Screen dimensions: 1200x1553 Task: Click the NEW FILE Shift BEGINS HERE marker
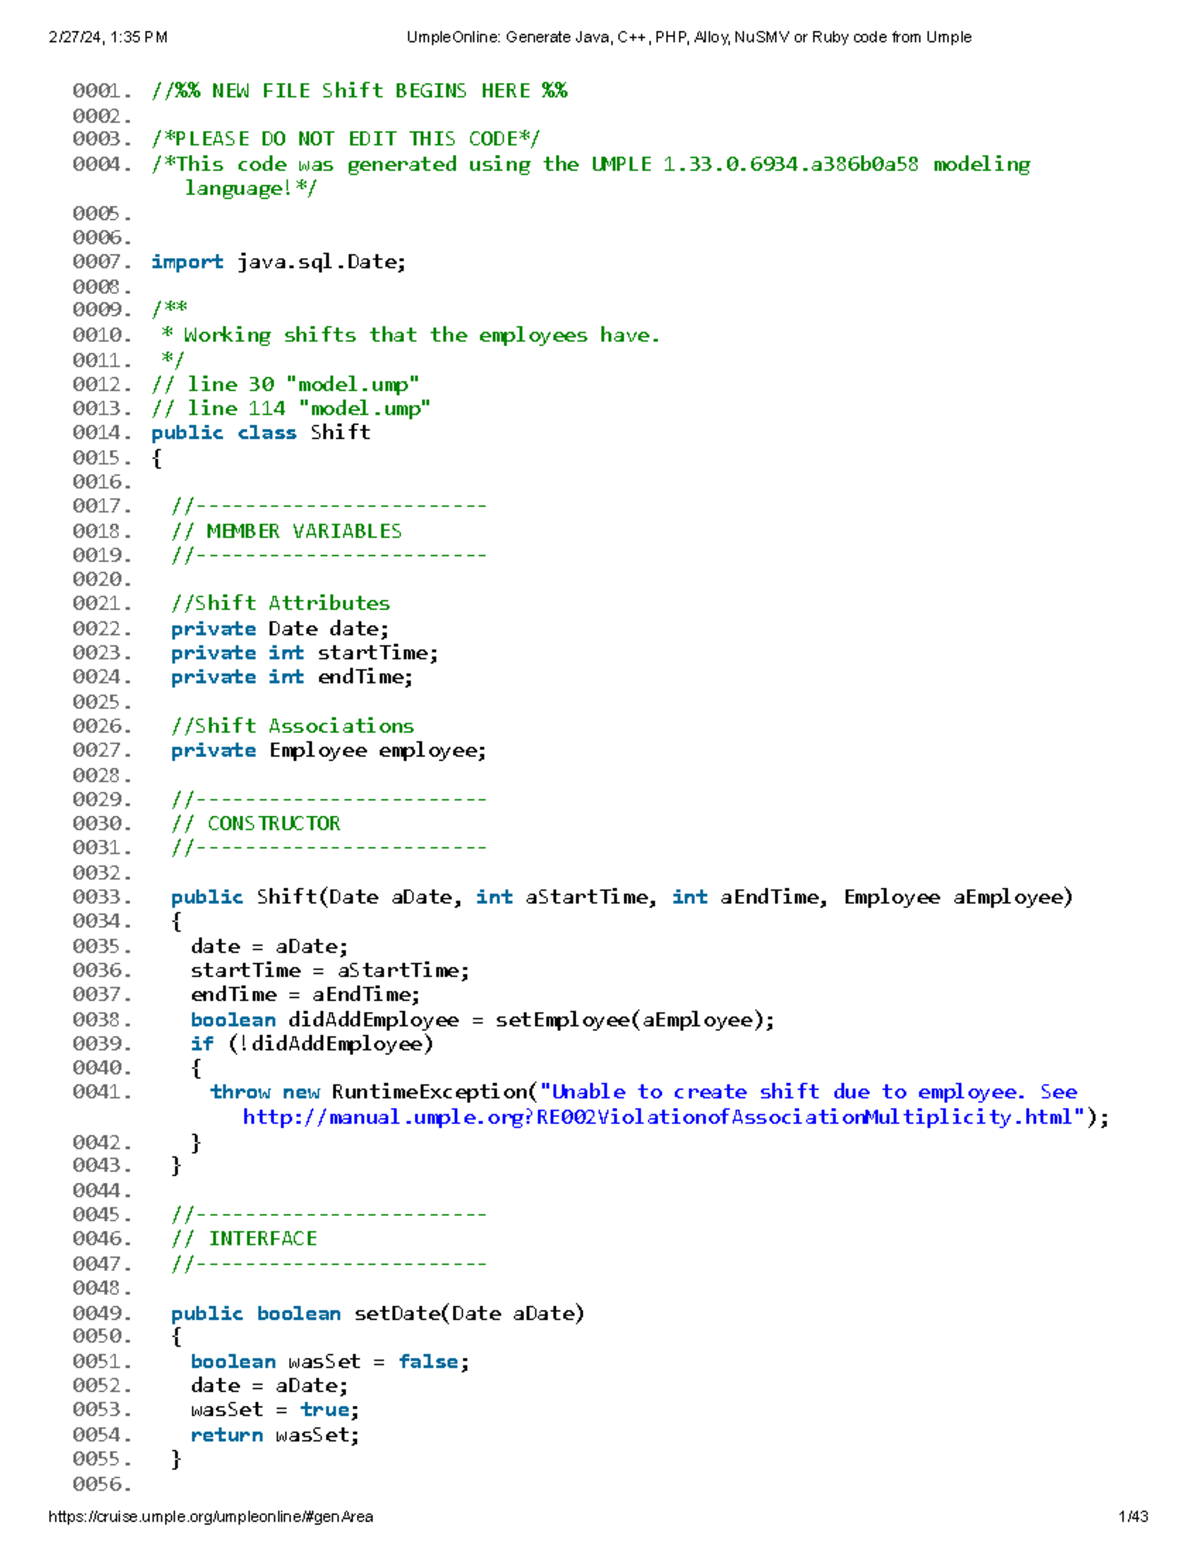[x=358, y=90]
